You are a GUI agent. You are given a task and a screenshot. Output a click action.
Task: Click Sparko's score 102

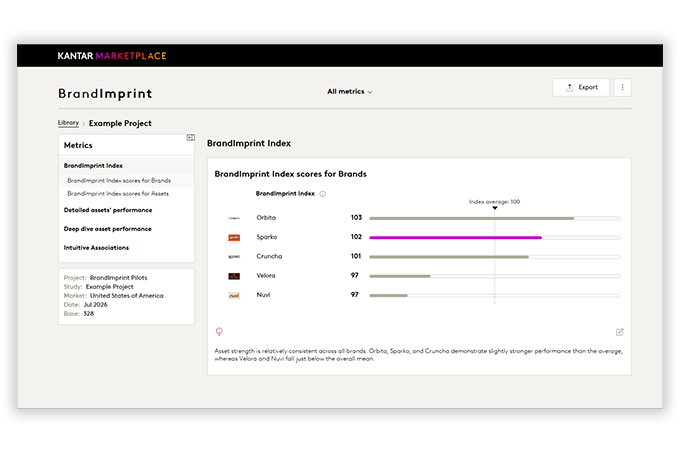click(356, 237)
